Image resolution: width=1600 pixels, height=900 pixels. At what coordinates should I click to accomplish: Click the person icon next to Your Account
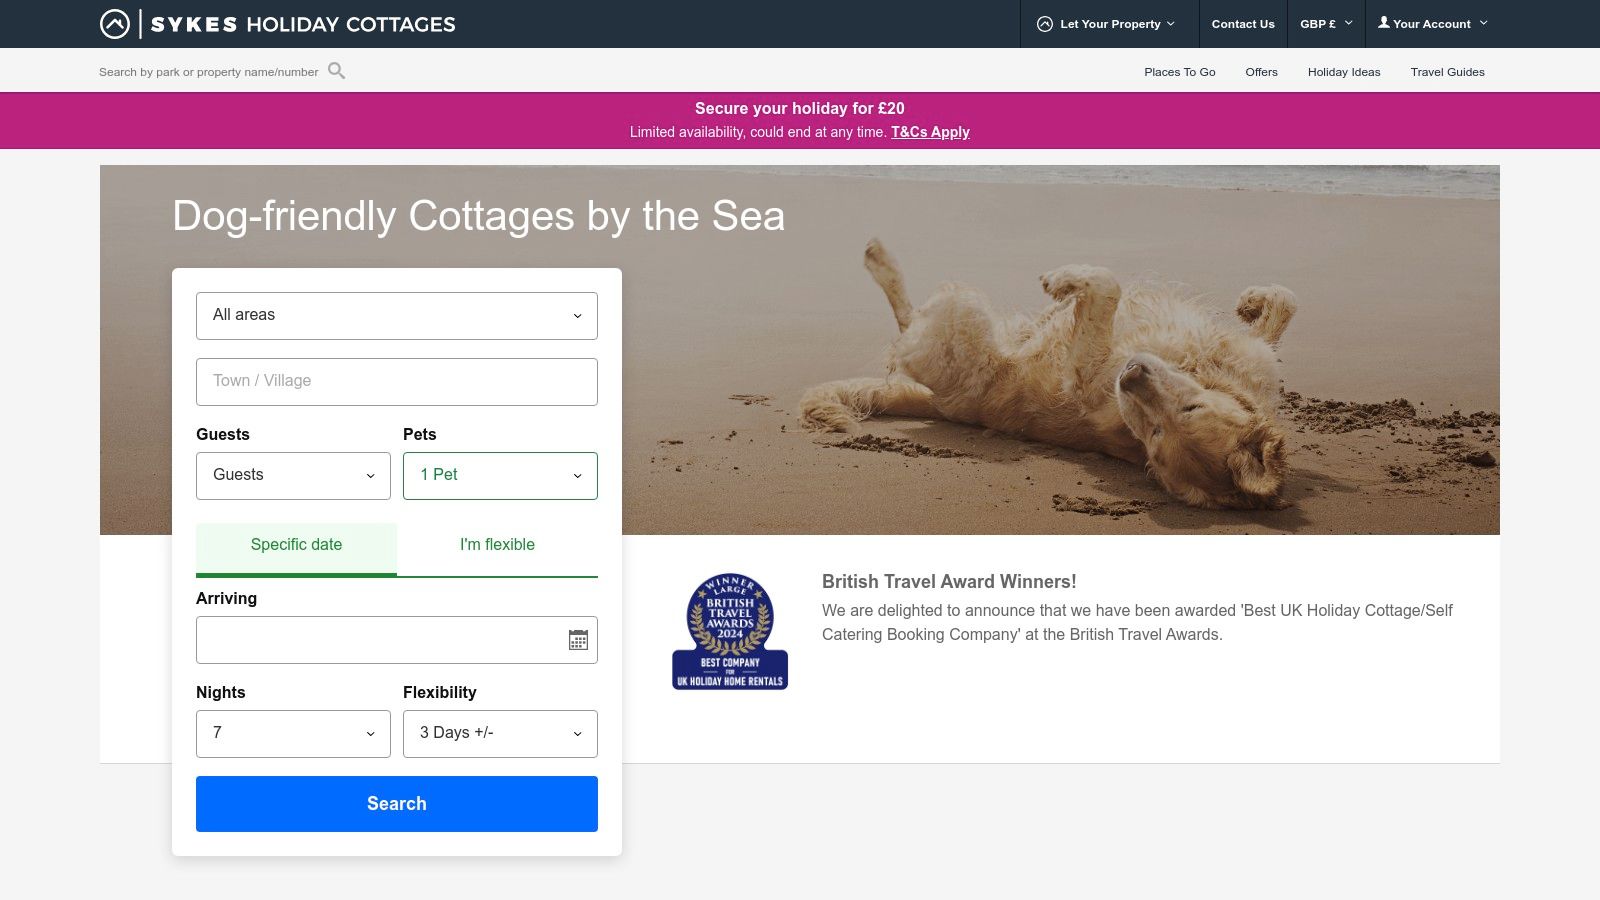pos(1384,22)
